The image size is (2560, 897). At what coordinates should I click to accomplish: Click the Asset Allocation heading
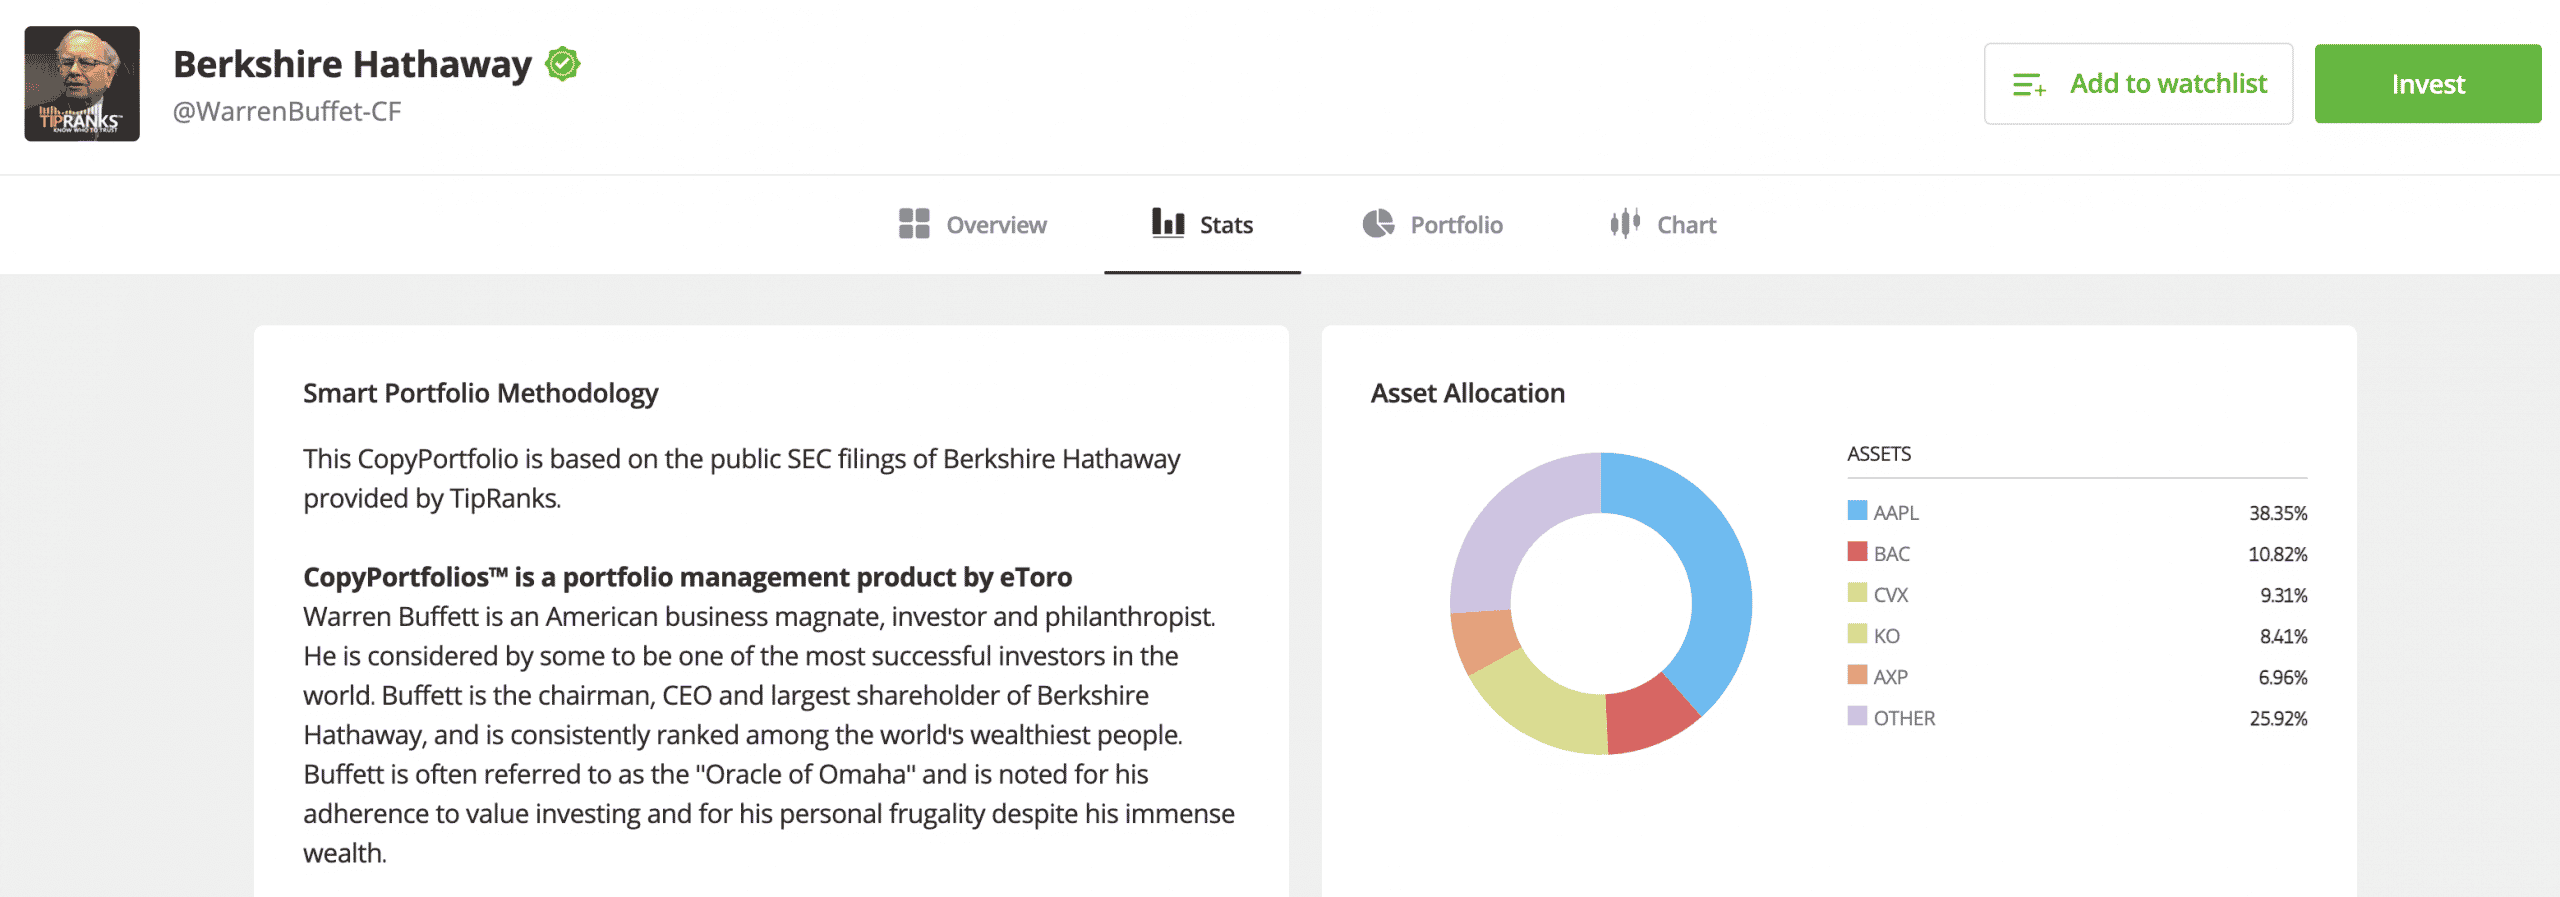(1467, 393)
